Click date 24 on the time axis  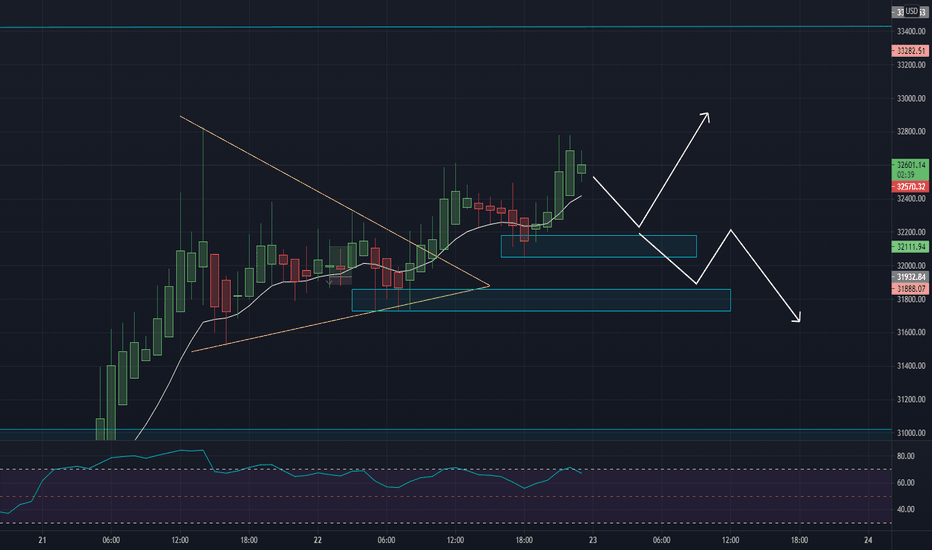tap(868, 540)
